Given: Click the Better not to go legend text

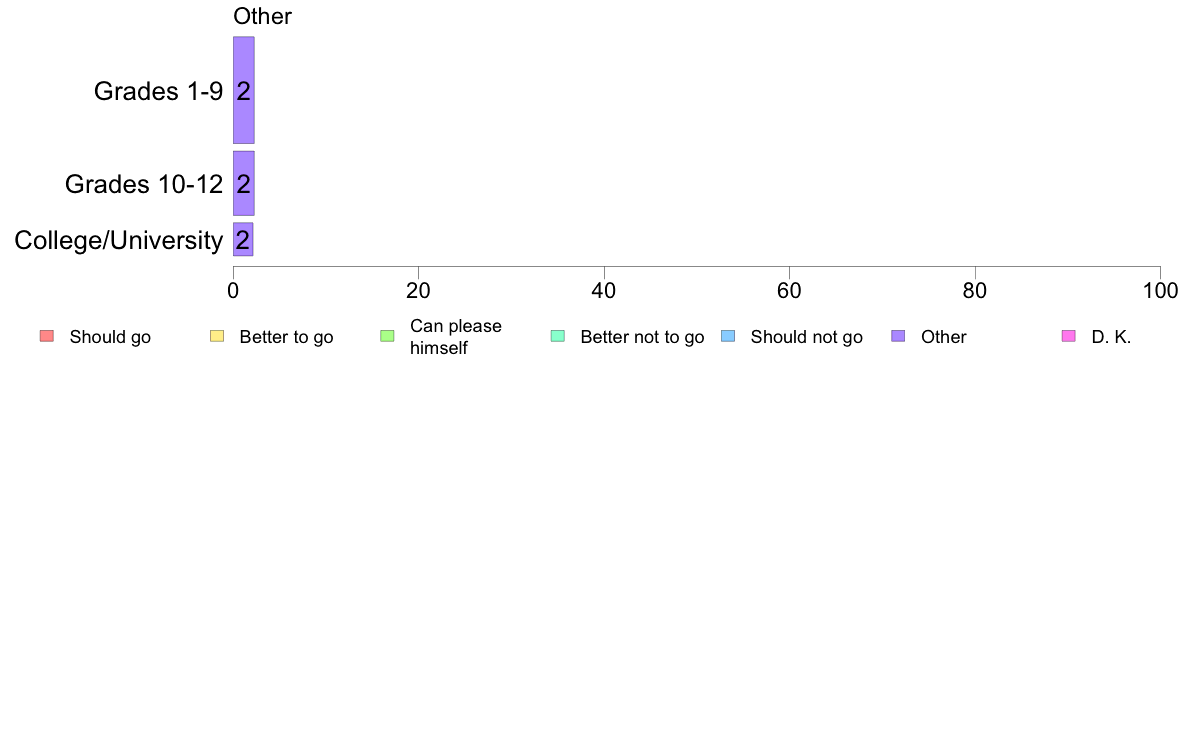Looking at the screenshot, I should pos(642,337).
